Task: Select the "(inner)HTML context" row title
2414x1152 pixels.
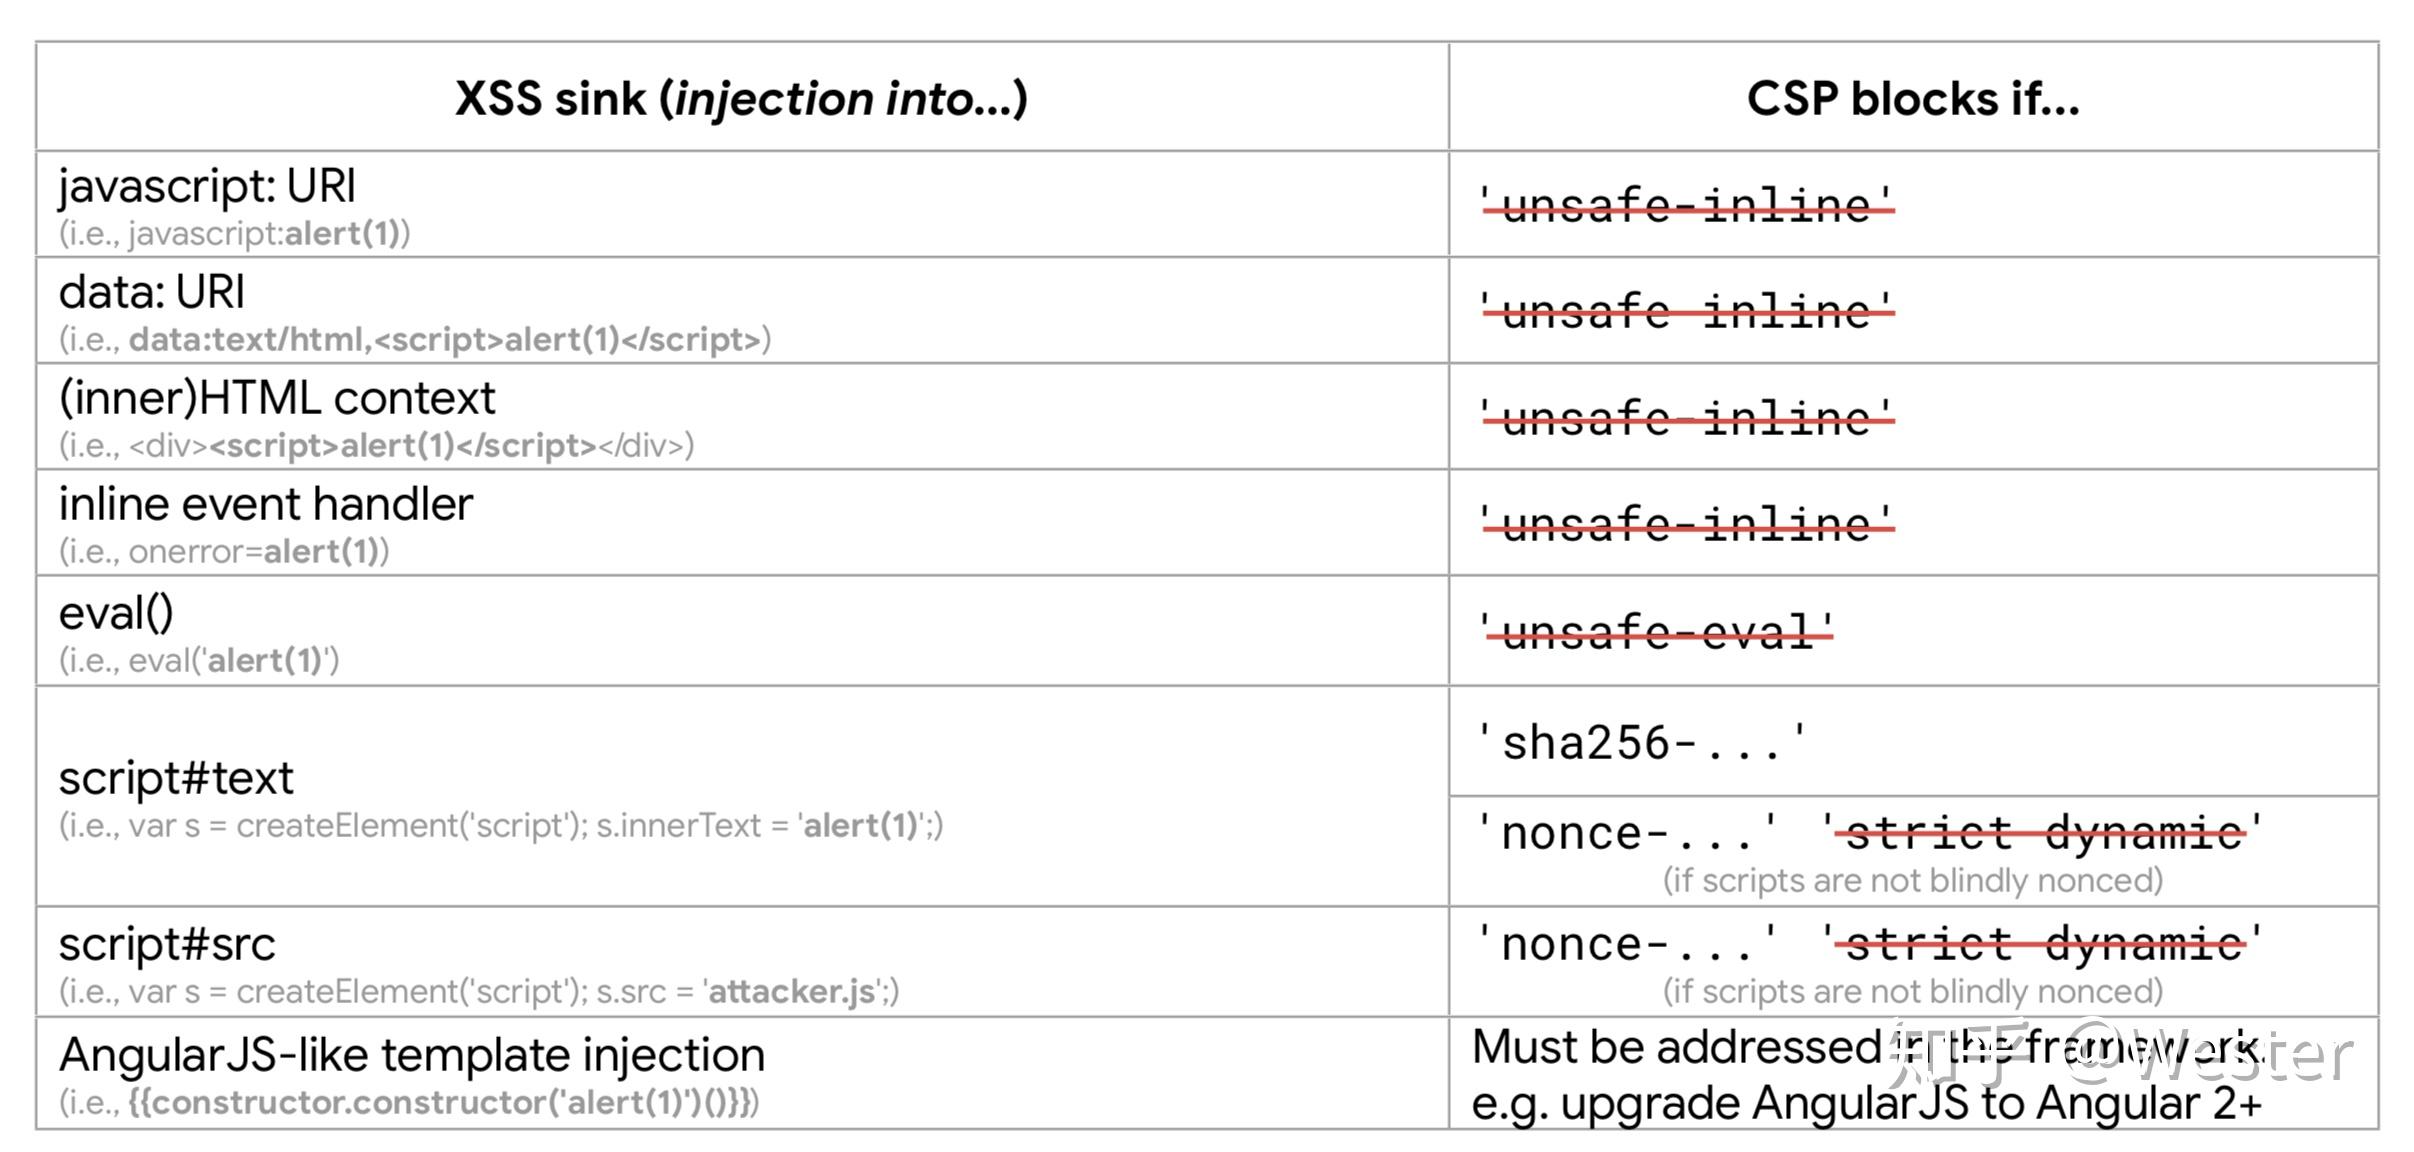Action: pos(276,398)
